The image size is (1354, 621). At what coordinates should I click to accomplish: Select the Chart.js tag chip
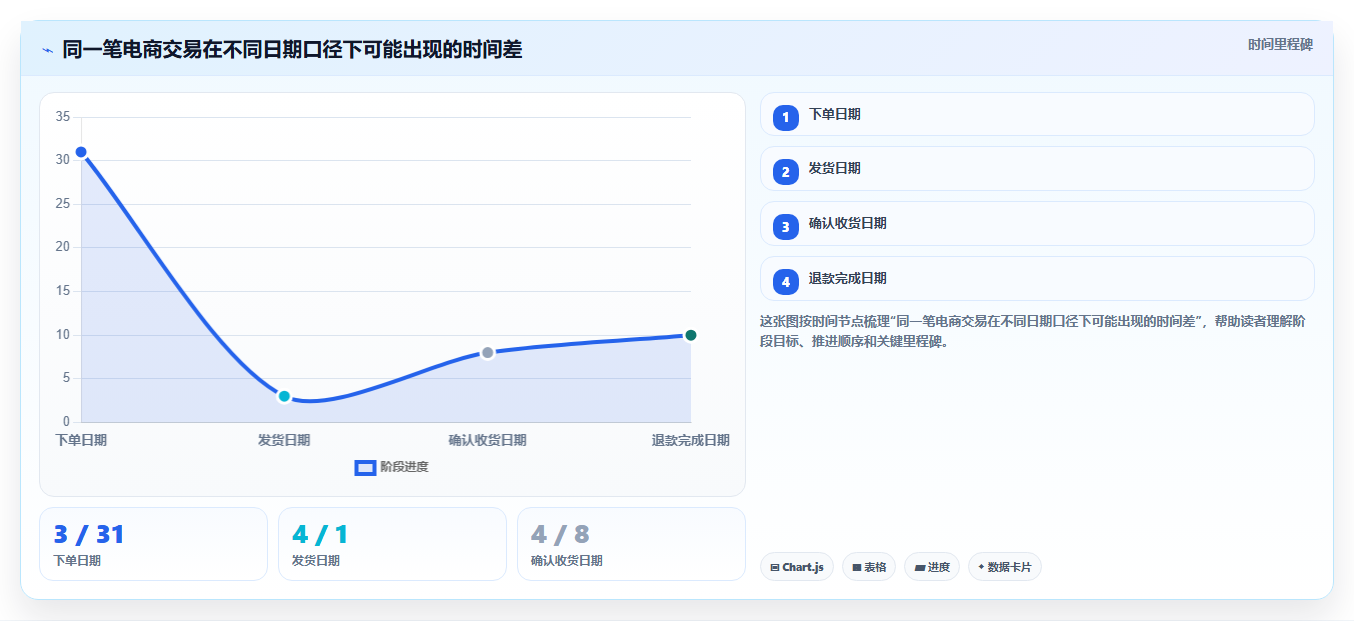click(797, 567)
